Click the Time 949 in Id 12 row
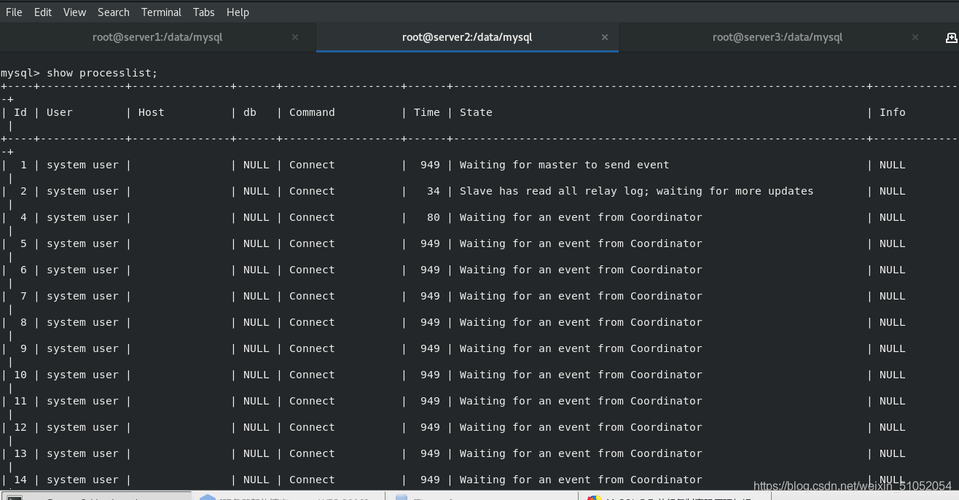 tap(430, 428)
